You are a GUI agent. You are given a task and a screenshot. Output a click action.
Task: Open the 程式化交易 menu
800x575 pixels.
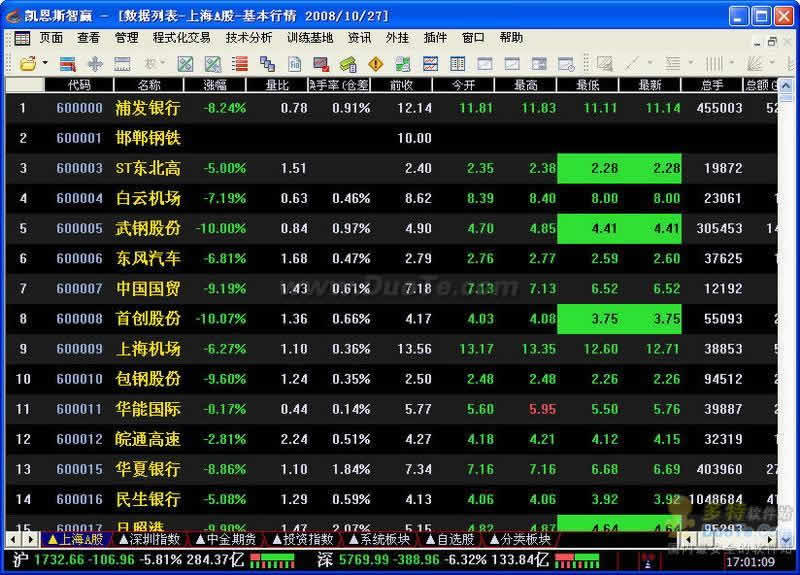point(182,38)
